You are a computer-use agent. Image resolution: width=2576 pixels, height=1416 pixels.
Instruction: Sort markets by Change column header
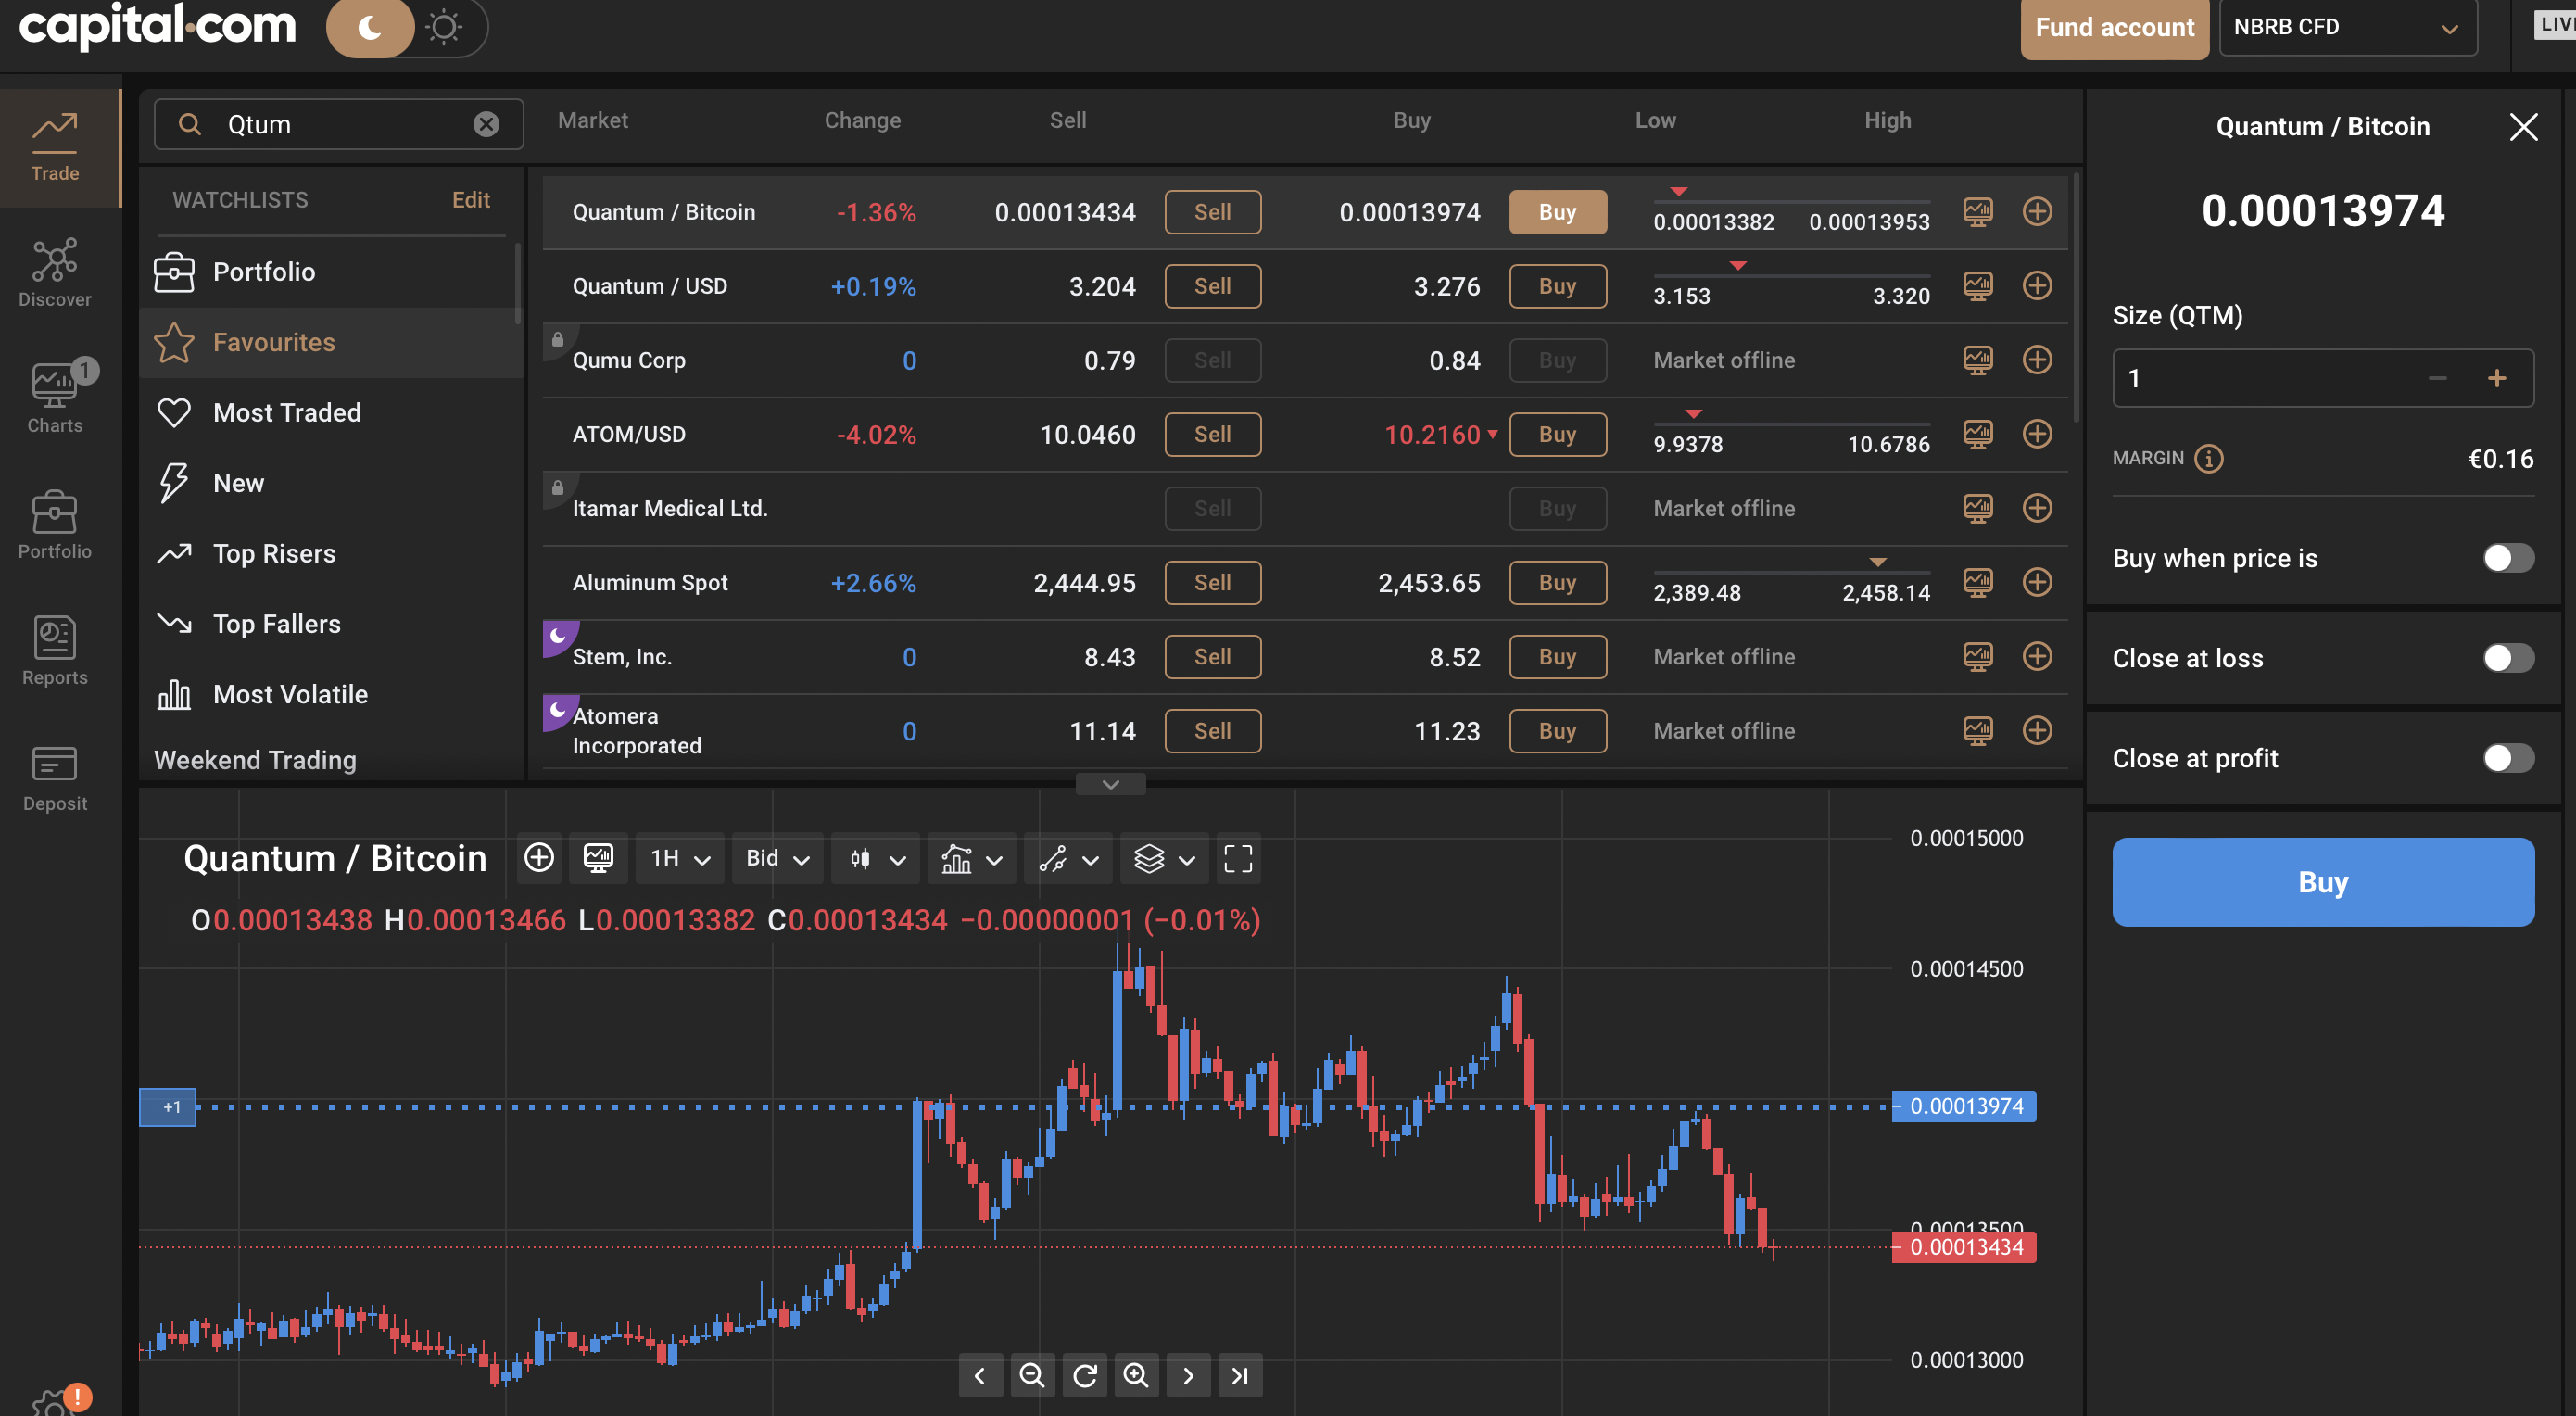[x=862, y=121]
